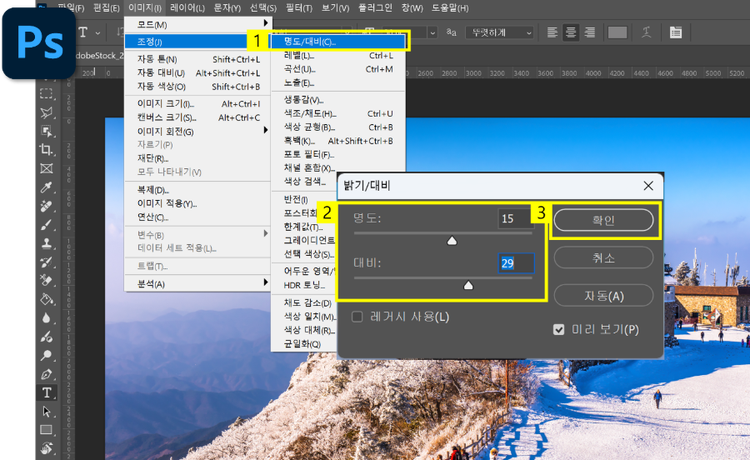
Task: Click the text color swatch
Action: tap(617, 33)
